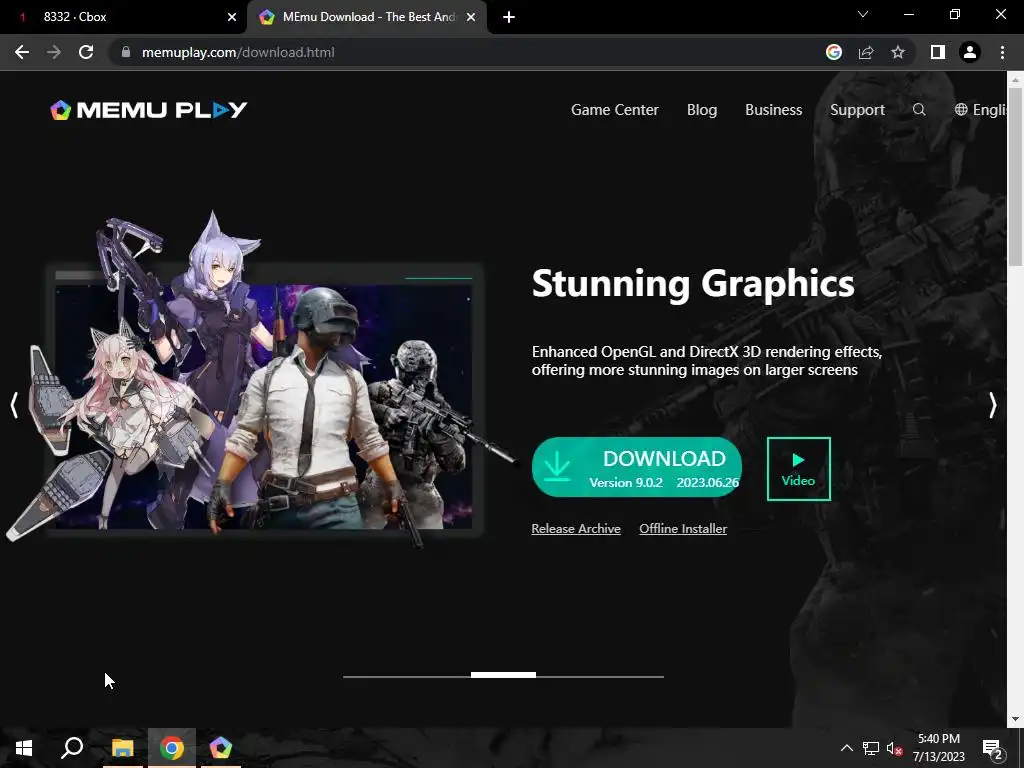Switch to the 8332 Cbox tab

(123, 17)
